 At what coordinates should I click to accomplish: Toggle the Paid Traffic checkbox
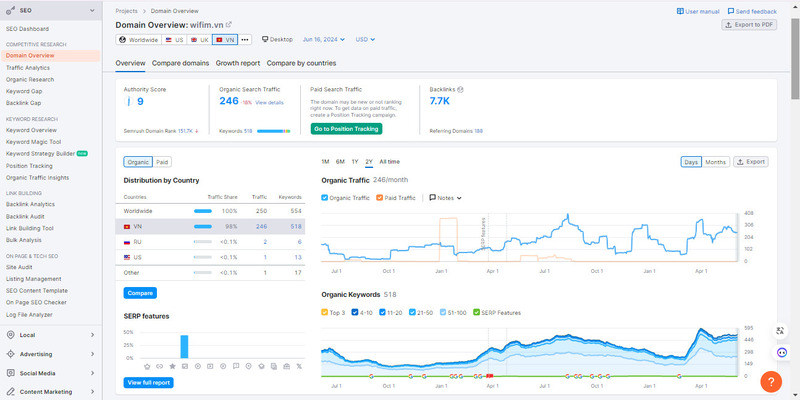click(x=378, y=198)
